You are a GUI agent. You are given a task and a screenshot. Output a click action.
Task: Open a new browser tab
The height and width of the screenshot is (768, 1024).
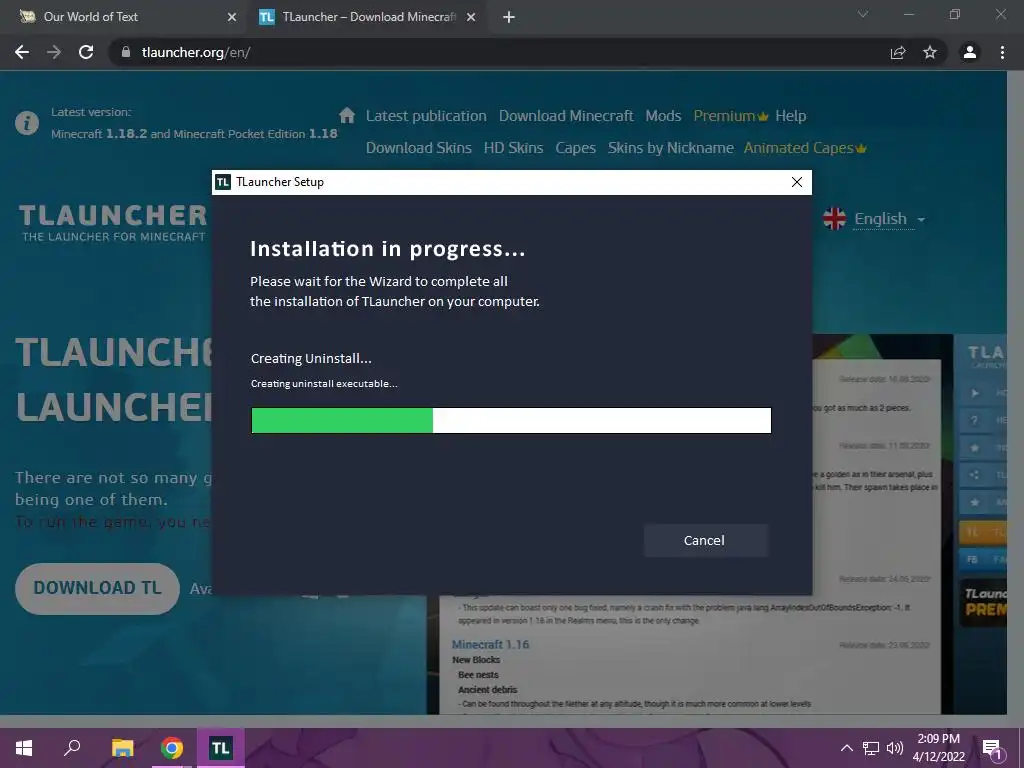tap(509, 17)
